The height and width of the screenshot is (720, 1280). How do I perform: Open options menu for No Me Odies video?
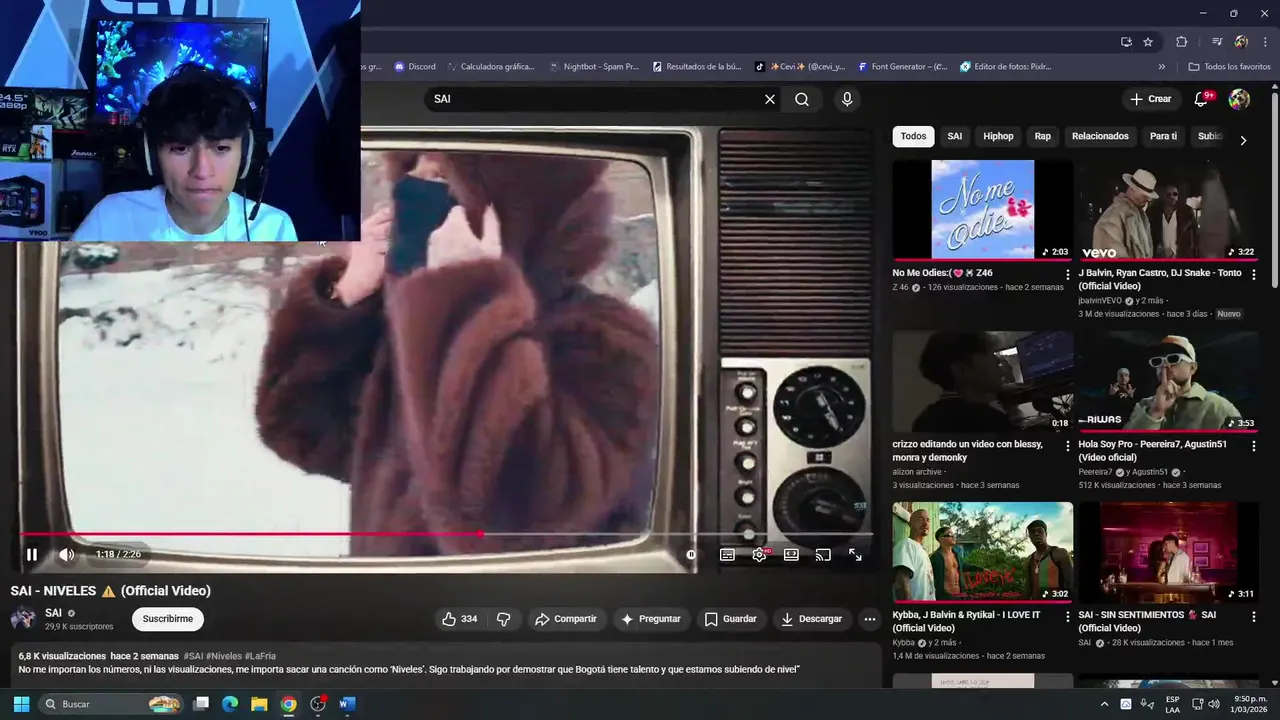pos(1068,274)
